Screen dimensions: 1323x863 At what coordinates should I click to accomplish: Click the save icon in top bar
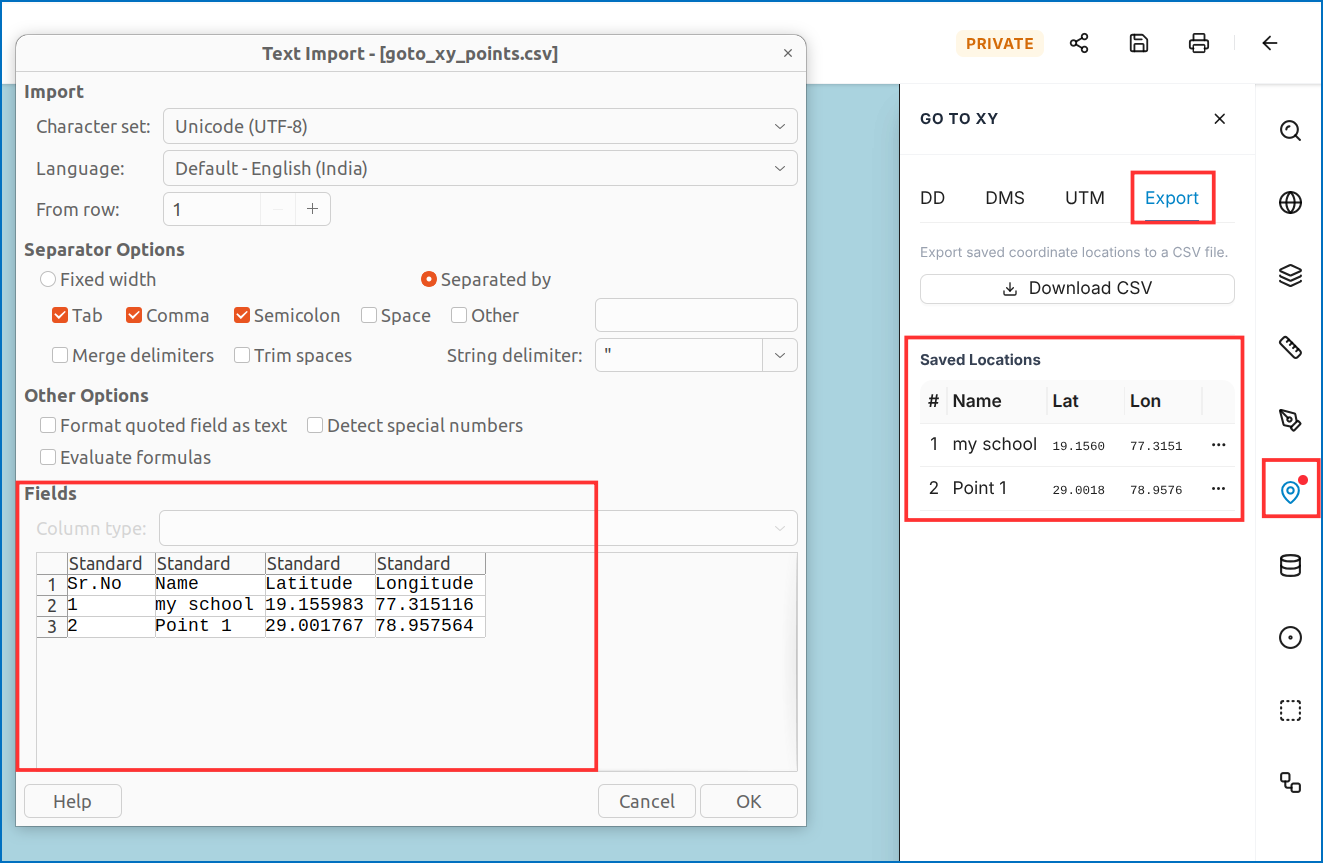pyautogui.click(x=1139, y=43)
